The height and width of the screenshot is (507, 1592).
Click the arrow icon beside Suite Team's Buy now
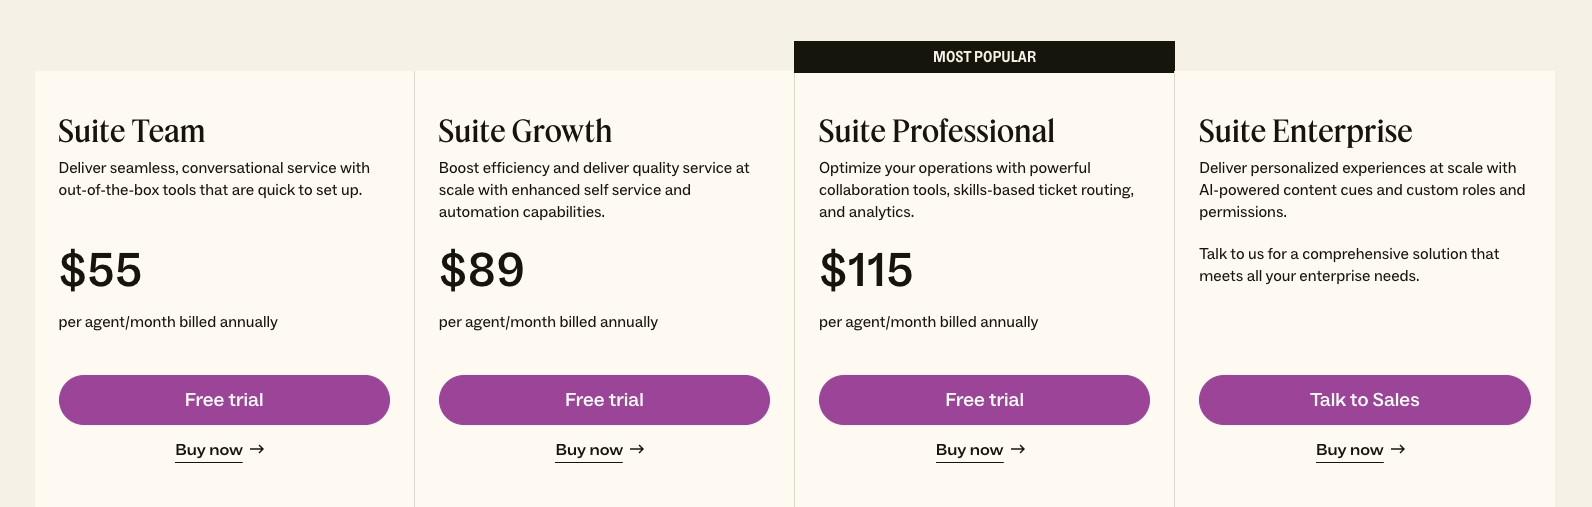257,450
